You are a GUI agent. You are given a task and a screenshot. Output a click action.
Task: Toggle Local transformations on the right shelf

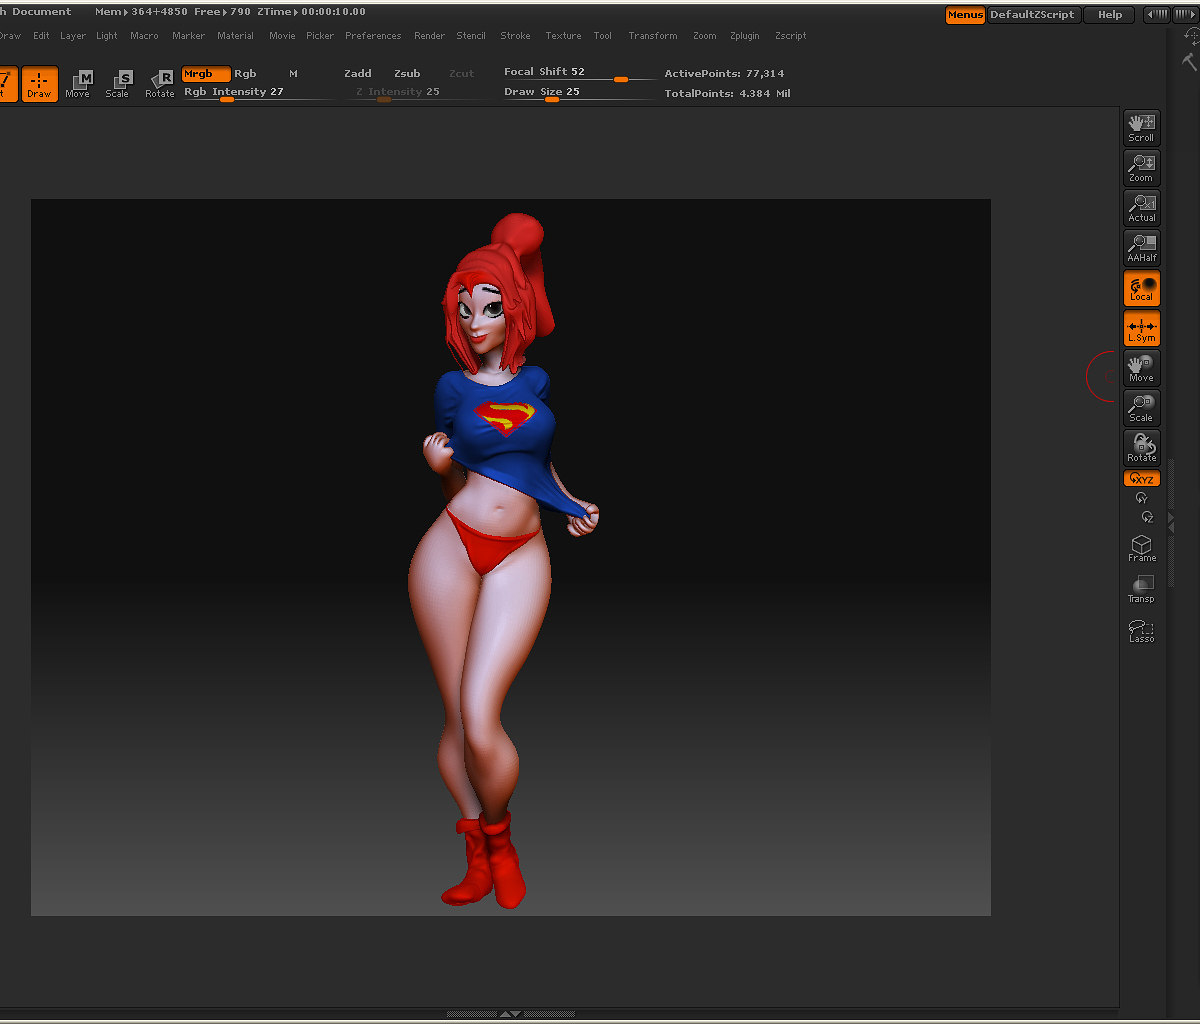(1141, 287)
